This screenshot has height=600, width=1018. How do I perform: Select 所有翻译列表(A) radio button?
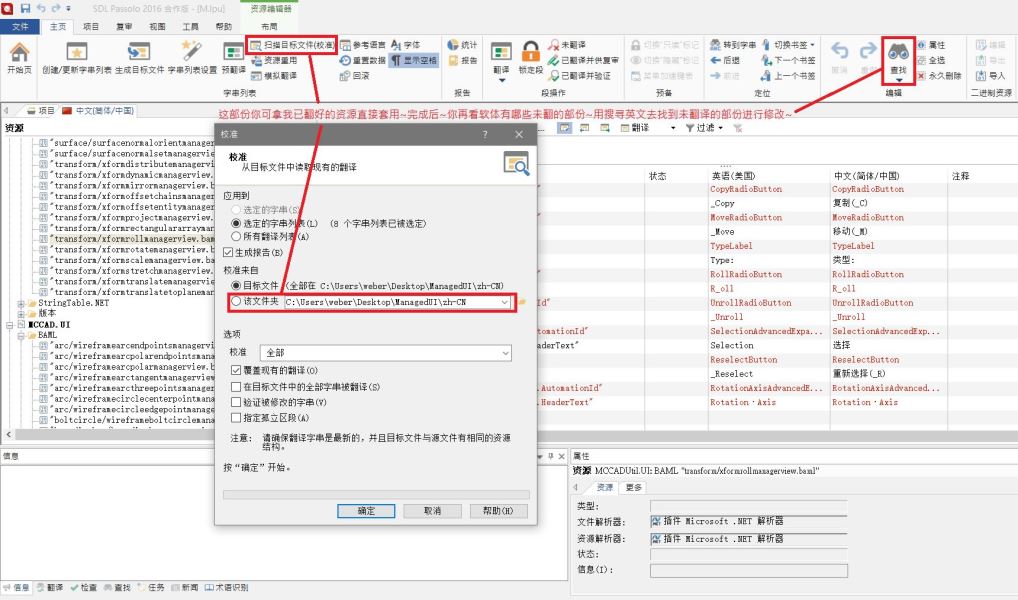(x=236, y=236)
